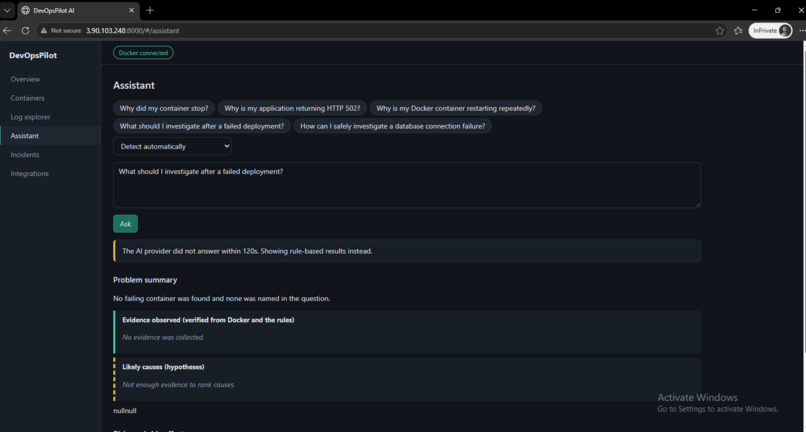Viewport: 806px width, 432px height.
Task: Open Containers in sidebar
Action: click(x=27, y=98)
